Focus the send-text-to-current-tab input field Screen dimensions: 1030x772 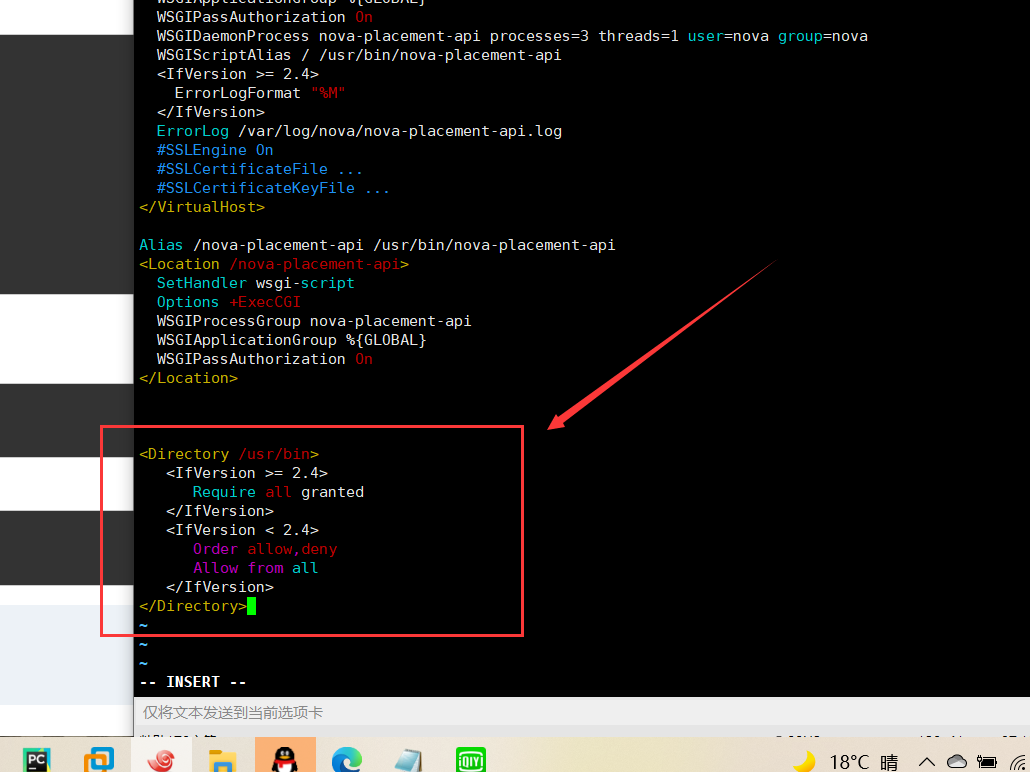(582, 712)
